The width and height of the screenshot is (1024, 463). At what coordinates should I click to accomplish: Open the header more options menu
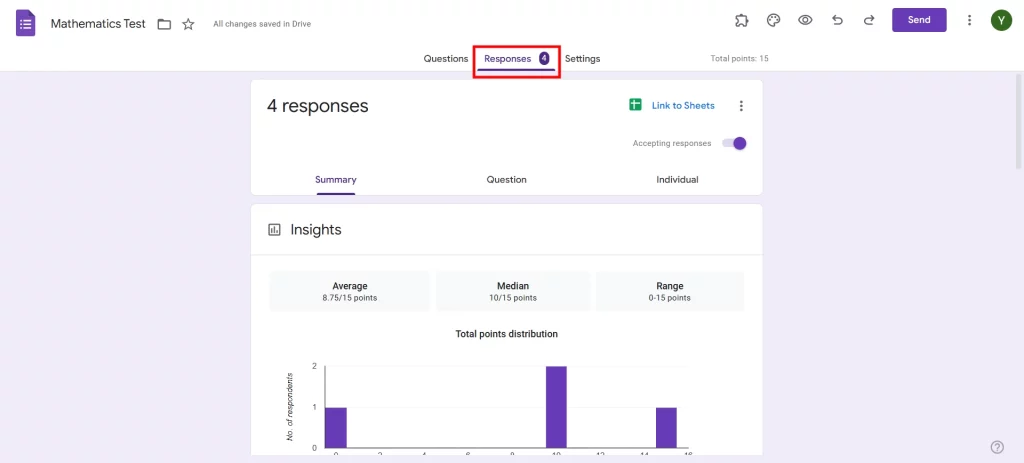pyautogui.click(x=969, y=20)
